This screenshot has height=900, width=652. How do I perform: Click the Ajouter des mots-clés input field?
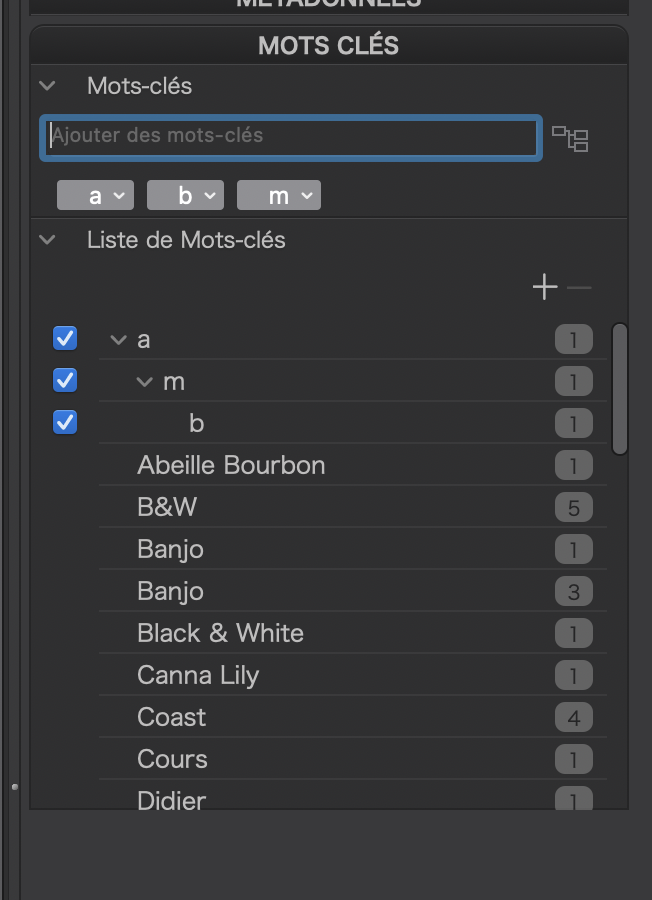290,138
